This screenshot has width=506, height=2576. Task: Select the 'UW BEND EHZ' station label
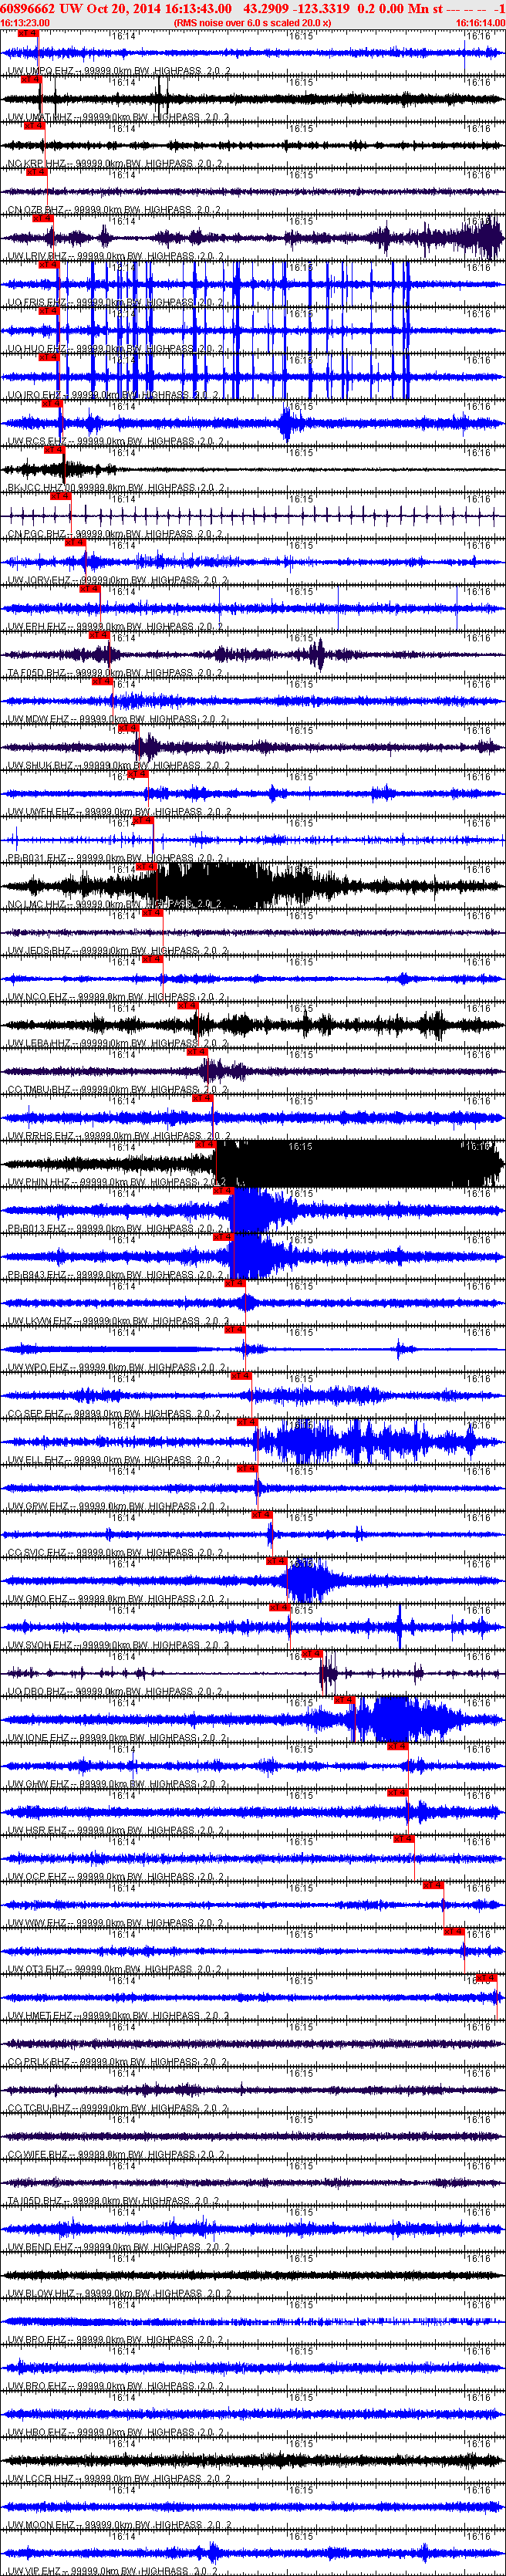tap(41, 2247)
